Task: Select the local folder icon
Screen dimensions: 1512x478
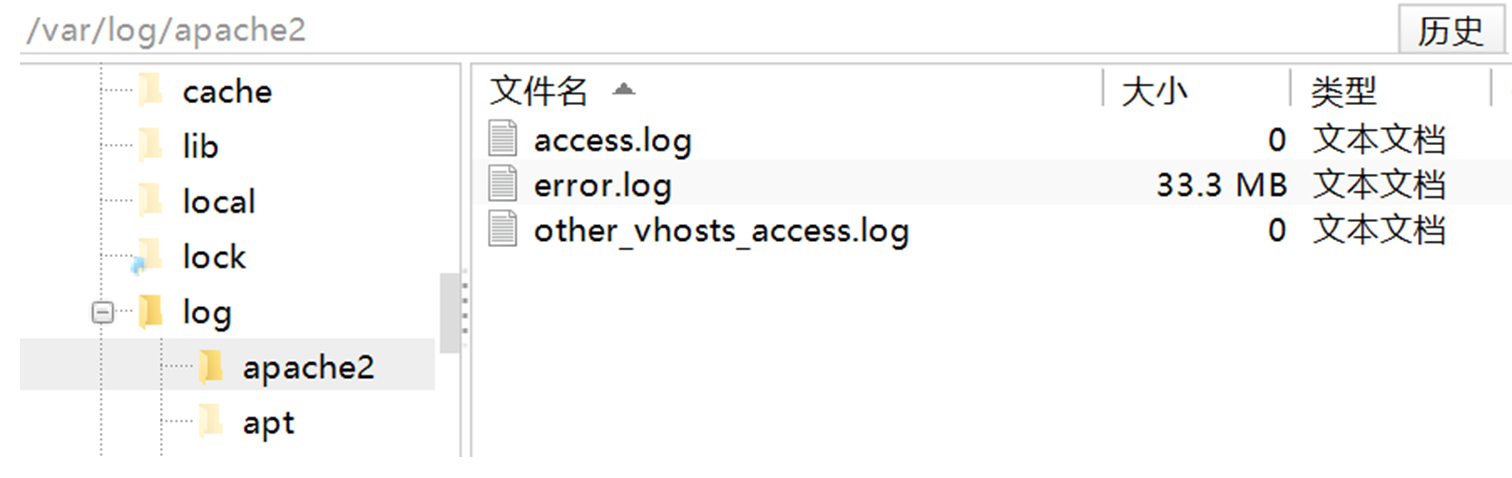Action: point(150,201)
